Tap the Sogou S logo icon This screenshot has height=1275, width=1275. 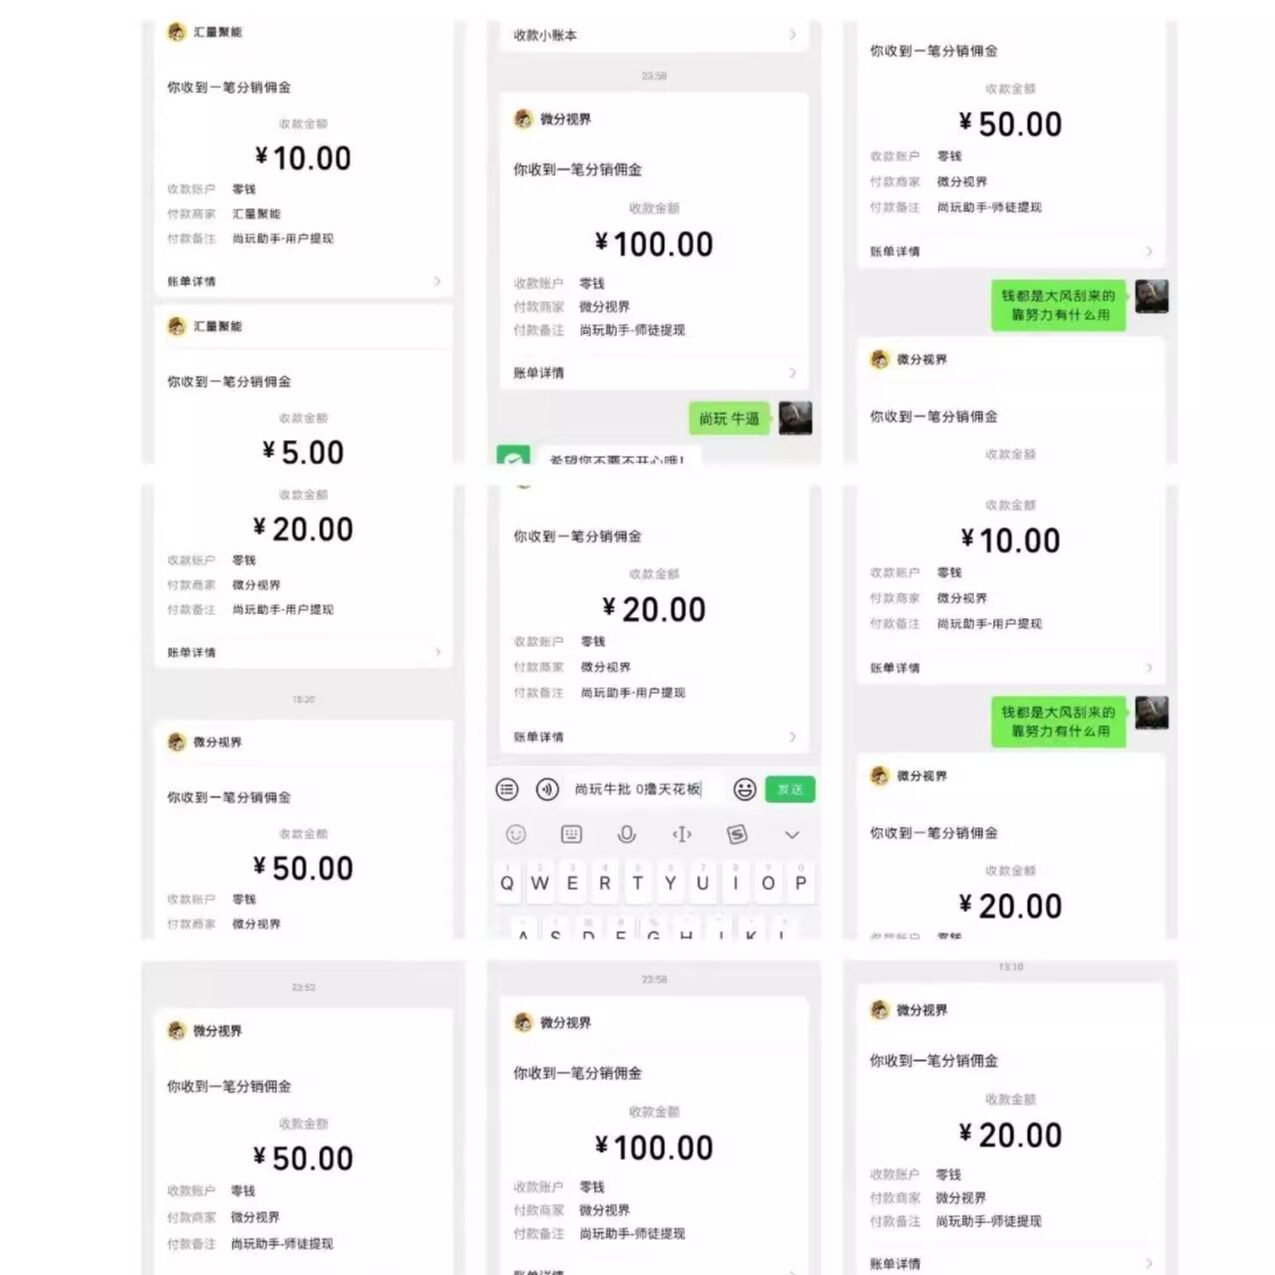[x=737, y=834]
